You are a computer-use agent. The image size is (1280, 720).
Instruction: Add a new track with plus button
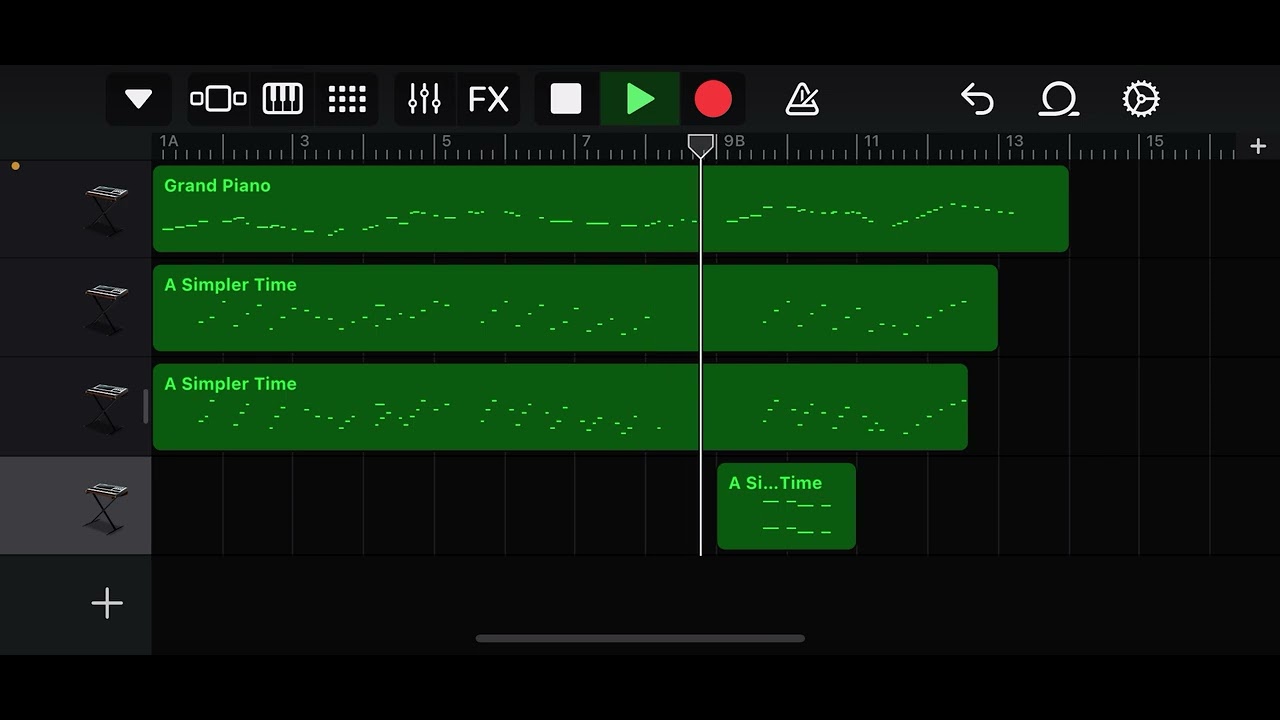click(107, 603)
